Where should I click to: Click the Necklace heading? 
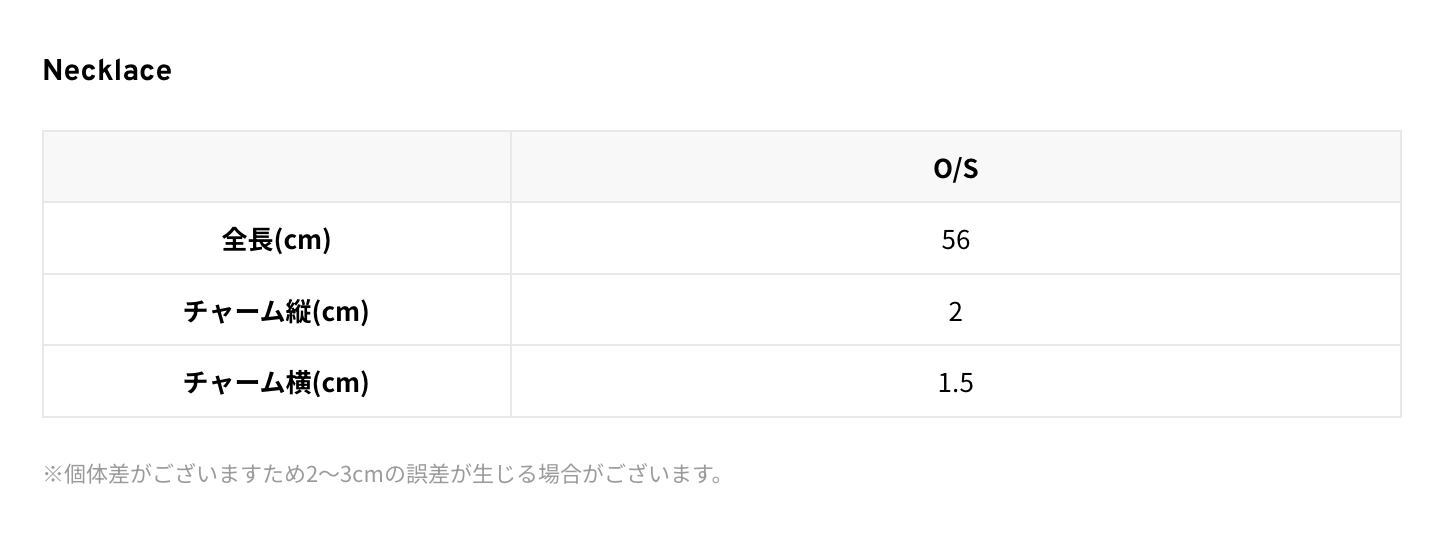107,70
